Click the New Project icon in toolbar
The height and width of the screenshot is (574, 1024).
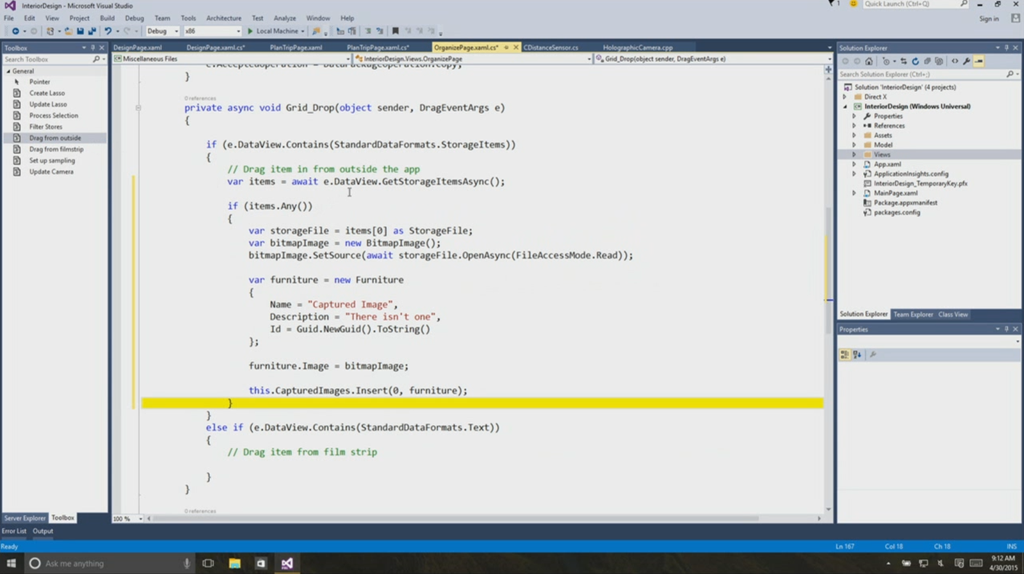[50, 31]
